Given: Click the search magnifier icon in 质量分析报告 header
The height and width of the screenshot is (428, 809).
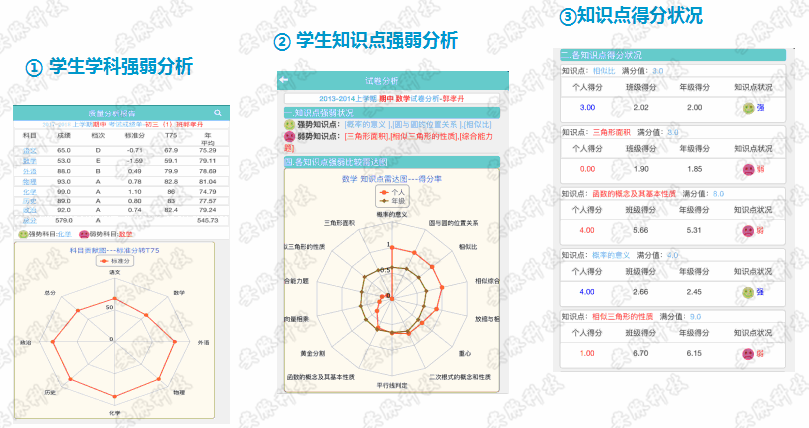Looking at the screenshot, I should click(217, 113).
